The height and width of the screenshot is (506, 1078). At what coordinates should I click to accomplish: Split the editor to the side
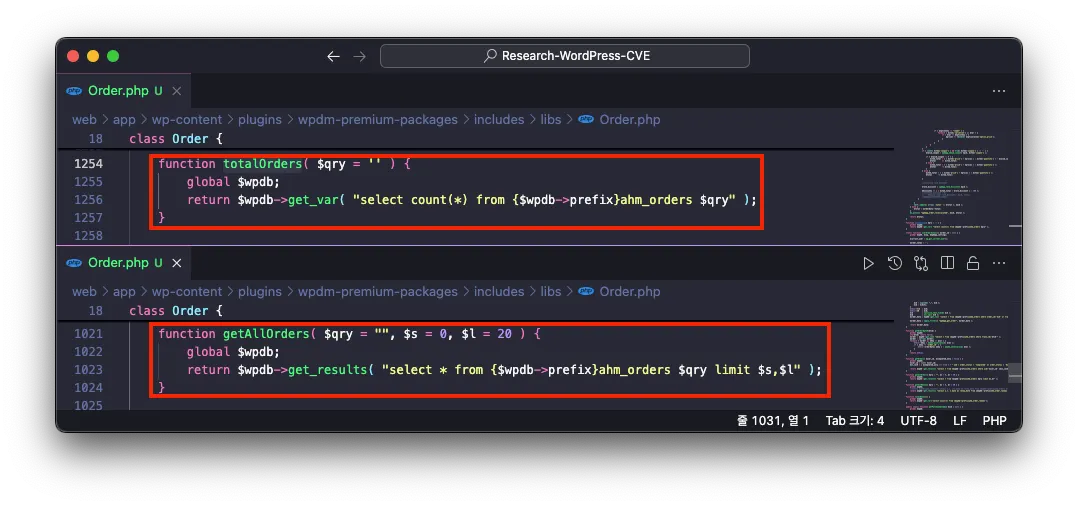[947, 263]
